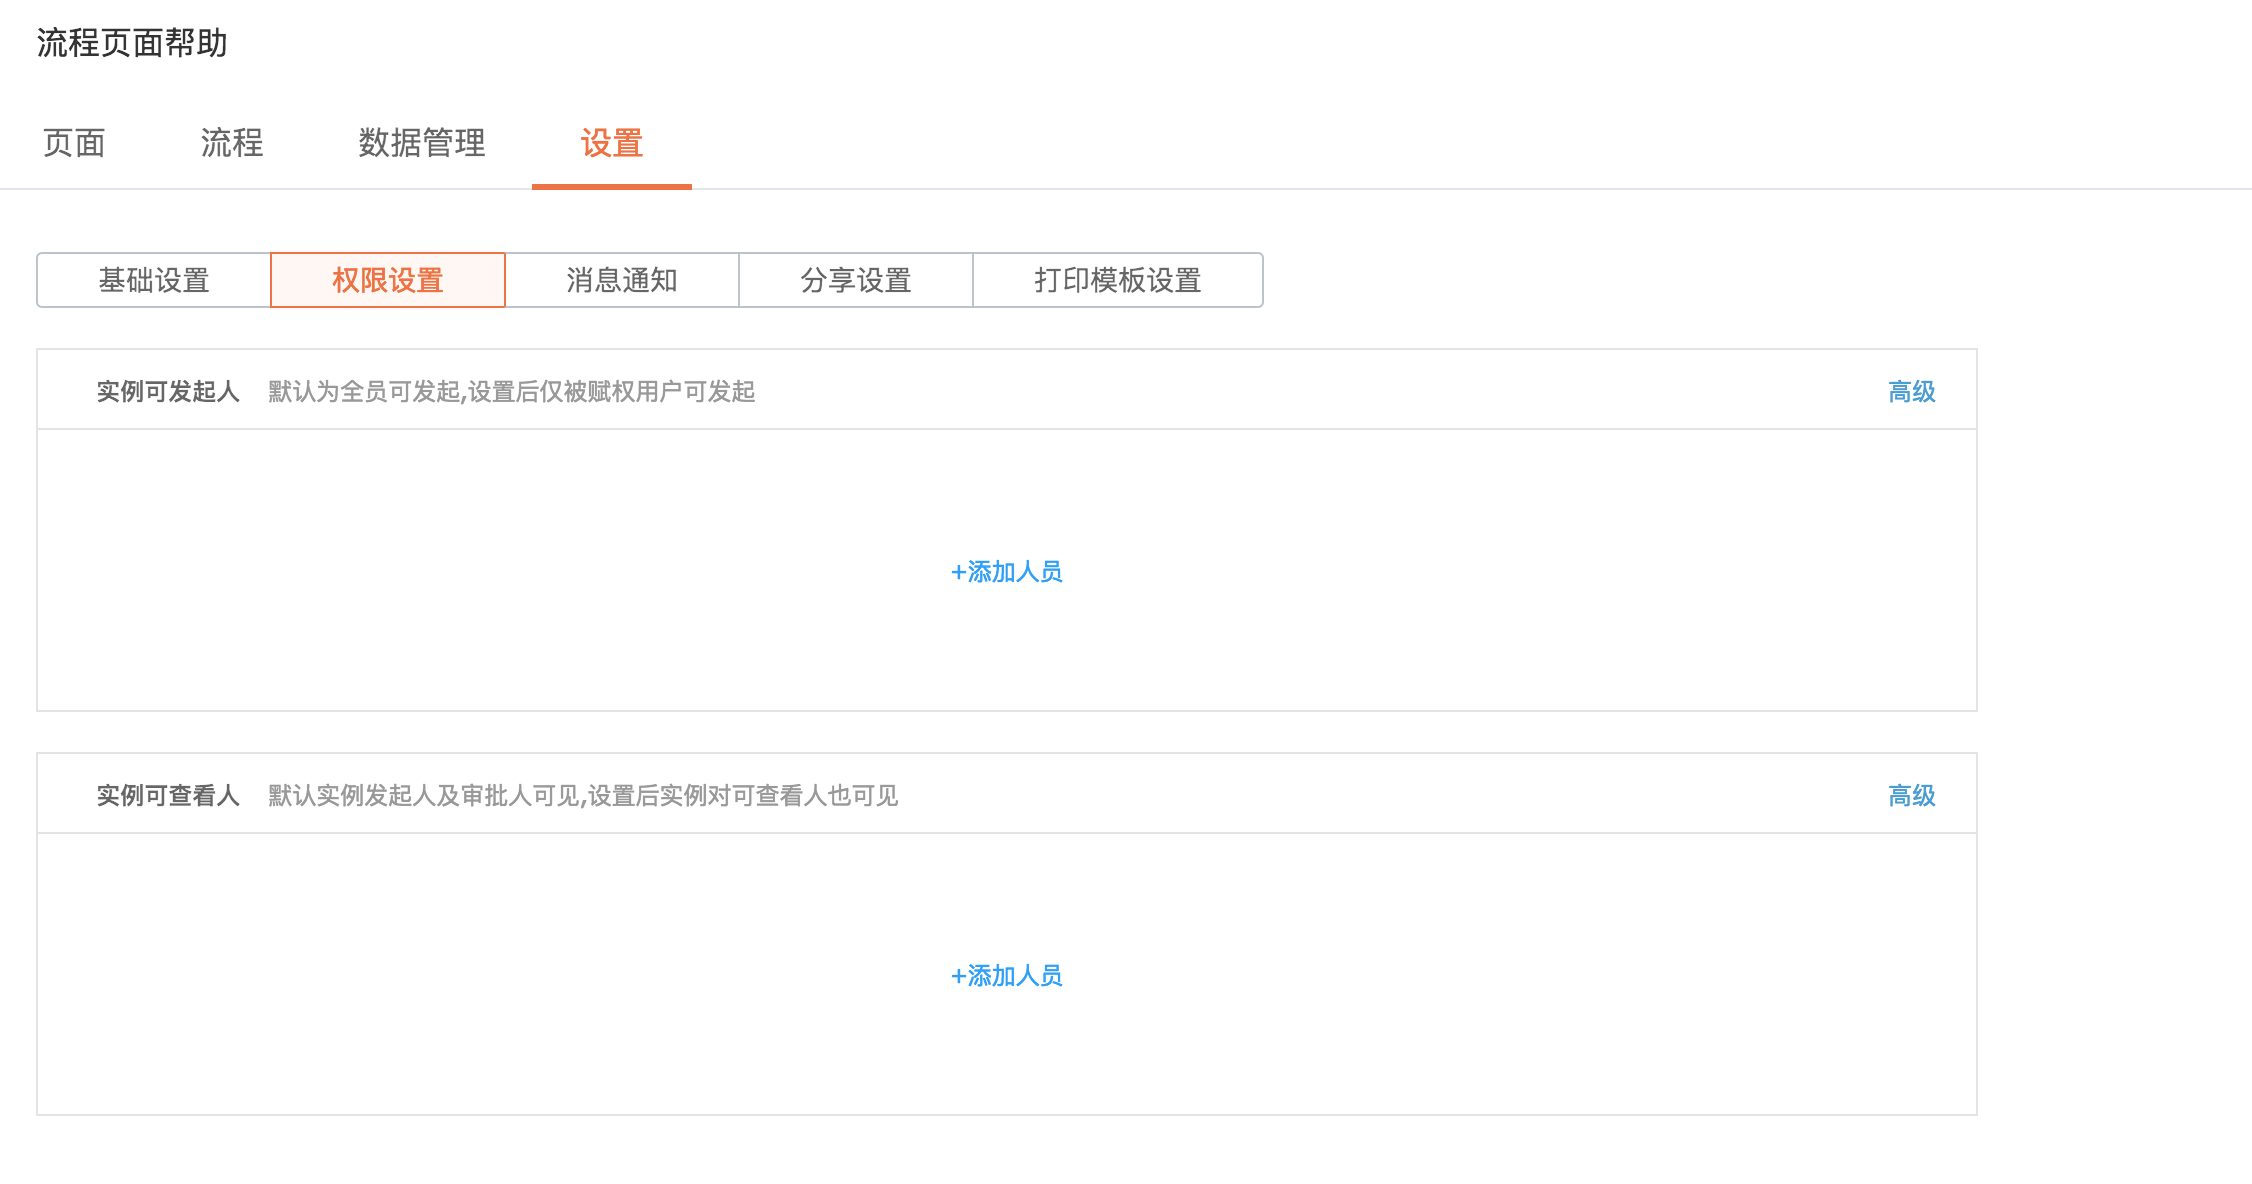
Task: Click 高级 link for 实例可查看人
Action: pos(1911,795)
